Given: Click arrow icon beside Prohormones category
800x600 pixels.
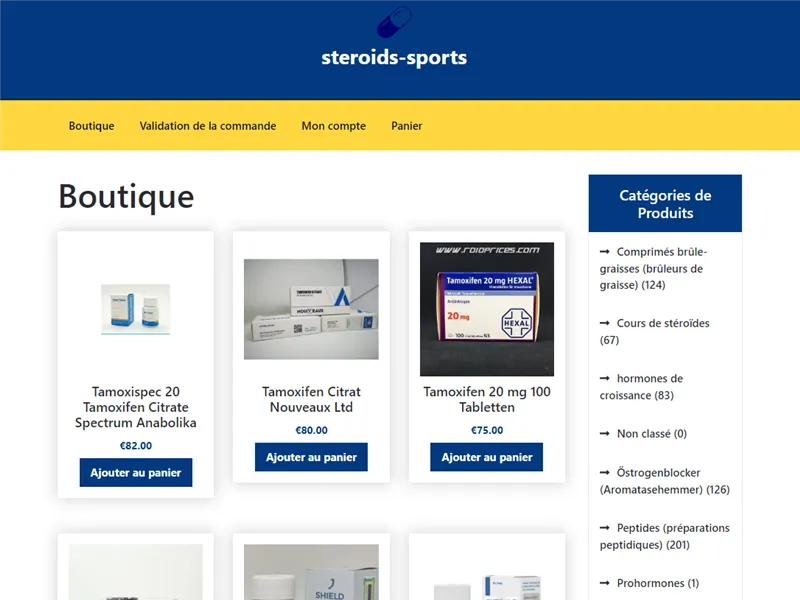Looking at the screenshot, I should (604, 582).
